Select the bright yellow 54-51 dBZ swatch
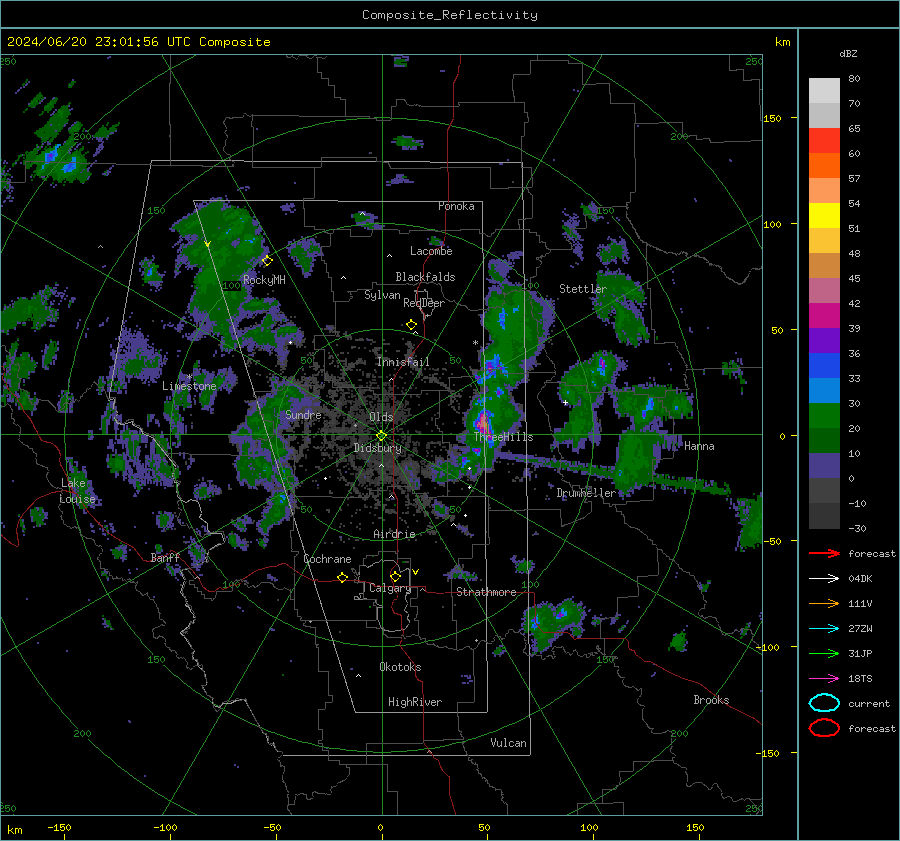Screen dimensions: 900x841 pos(824,216)
